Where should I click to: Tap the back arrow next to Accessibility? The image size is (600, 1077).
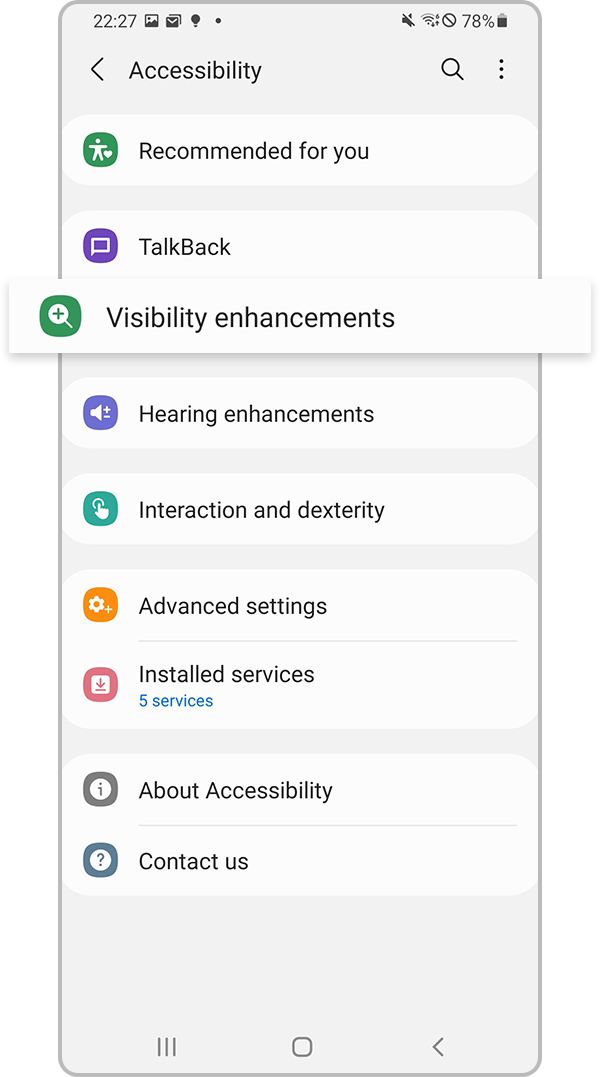coord(97,70)
